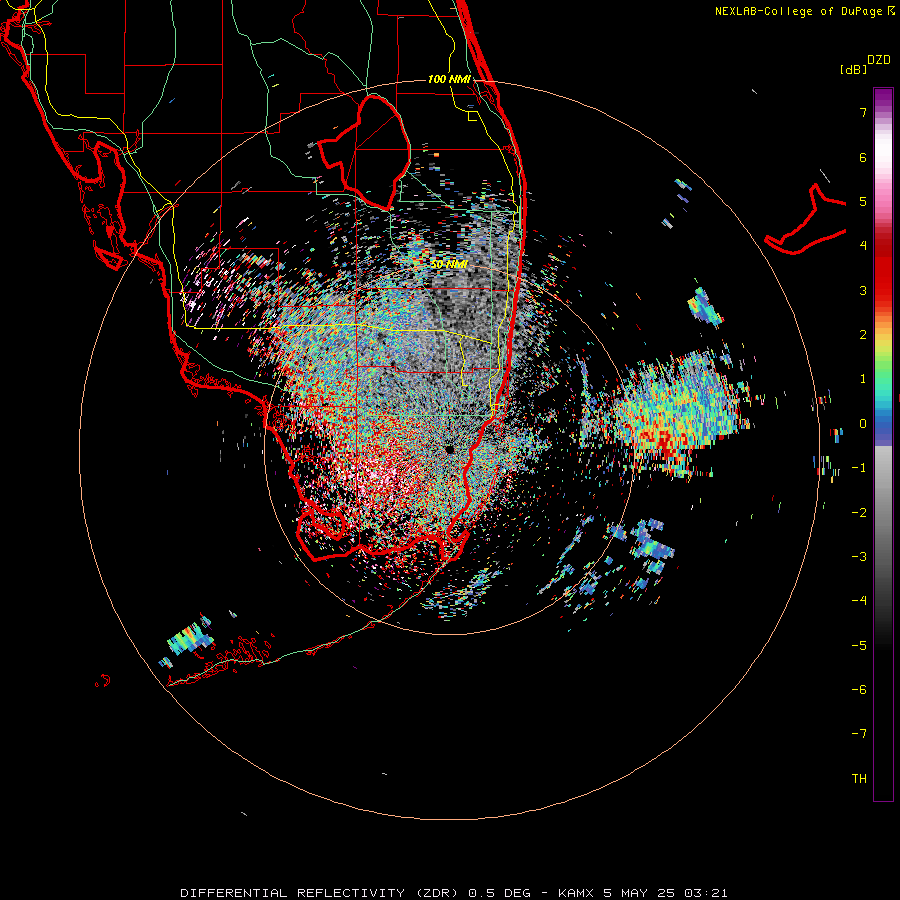Click the 1 value on the color scale
Screen dimensions: 900x900
863,379
